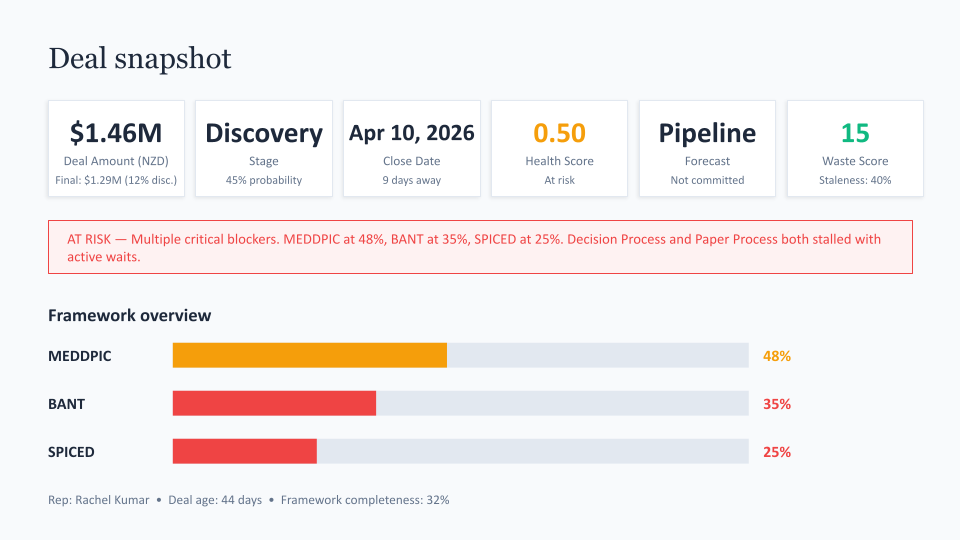The height and width of the screenshot is (540, 960).
Task: Click the AT RISK alert banner
Action: click(480, 247)
